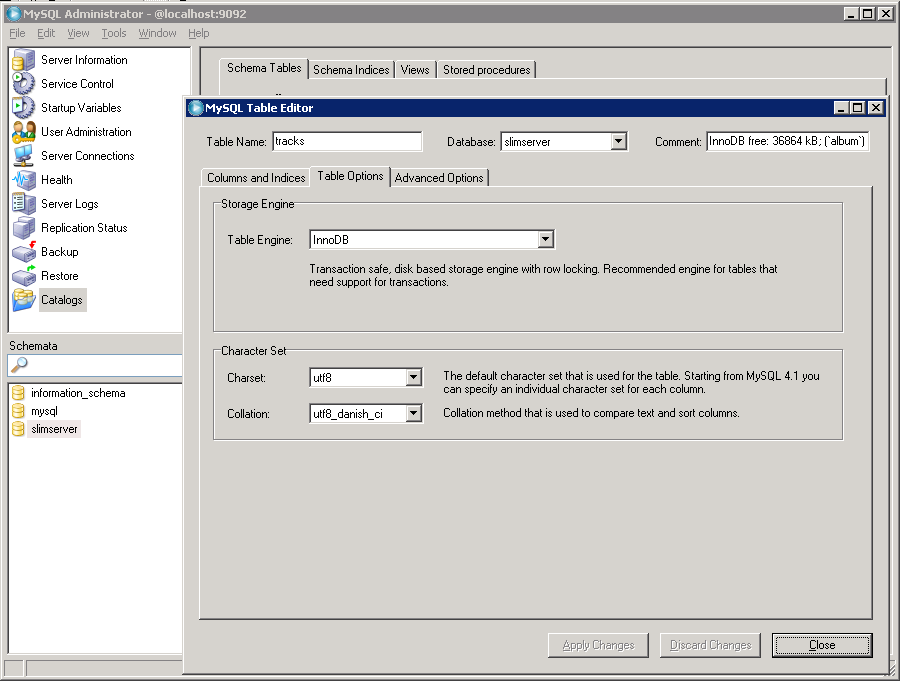The image size is (900, 681).
Task: Switch to the Advanced Options tab
Action: pyautogui.click(x=439, y=178)
